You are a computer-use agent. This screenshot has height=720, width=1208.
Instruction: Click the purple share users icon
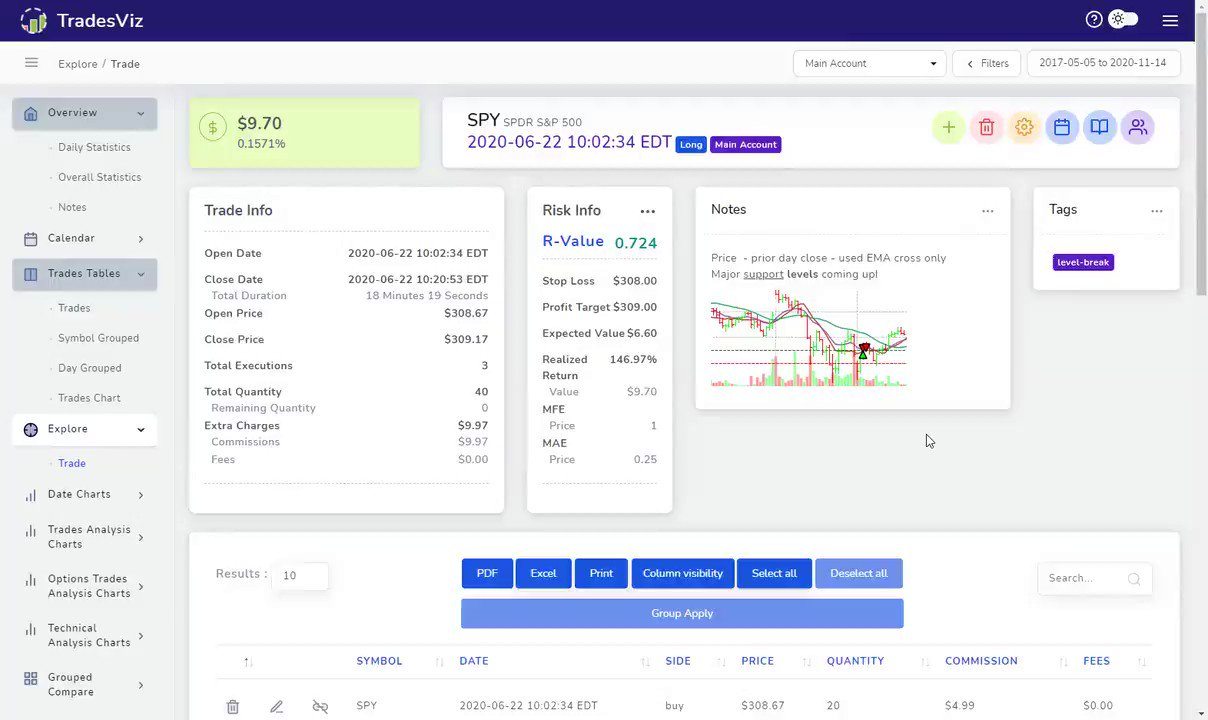point(1137,127)
